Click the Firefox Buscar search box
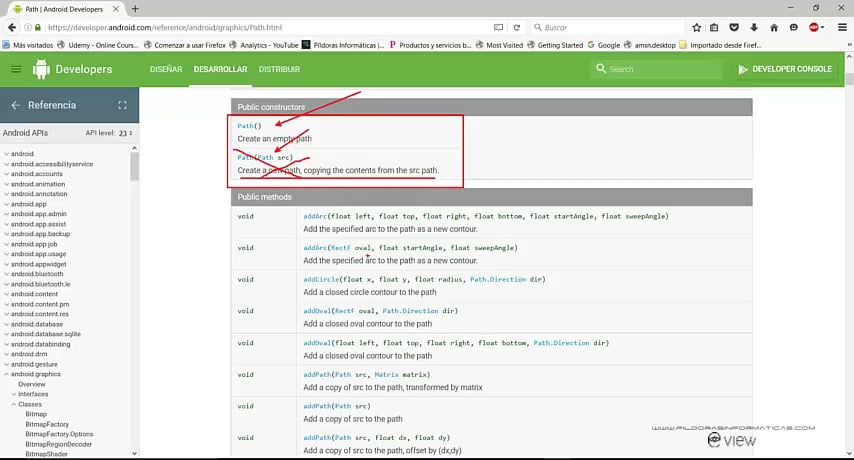854x460 pixels. [607, 27]
